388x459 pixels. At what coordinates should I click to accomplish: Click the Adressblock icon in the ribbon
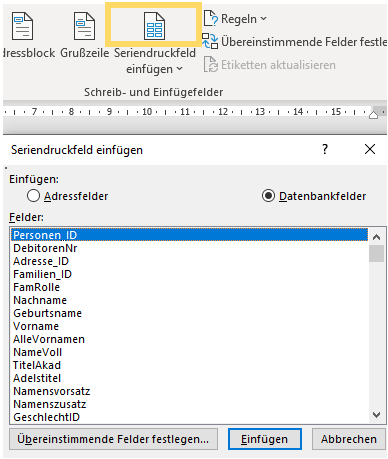pyautogui.click(x=22, y=26)
